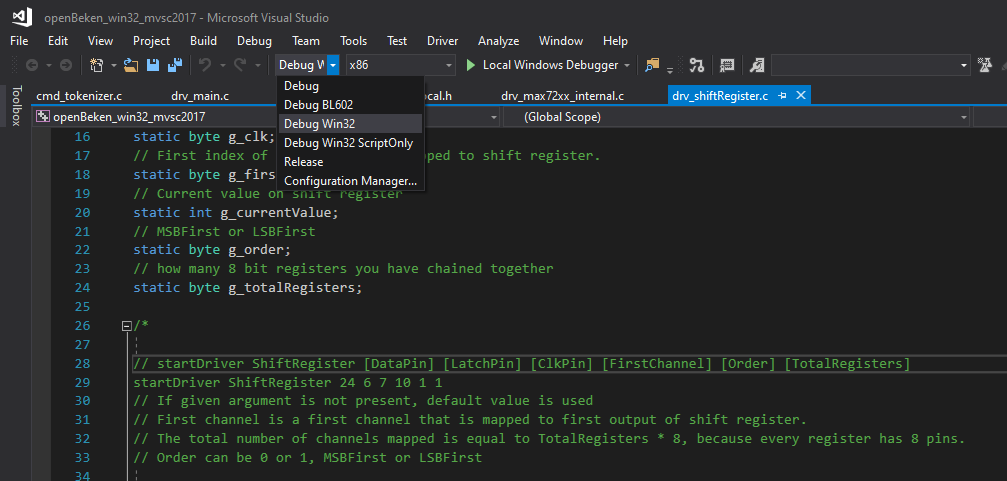1007x481 pixels.
Task: Open the x86 solution platforms dropdown
Action: pos(400,65)
